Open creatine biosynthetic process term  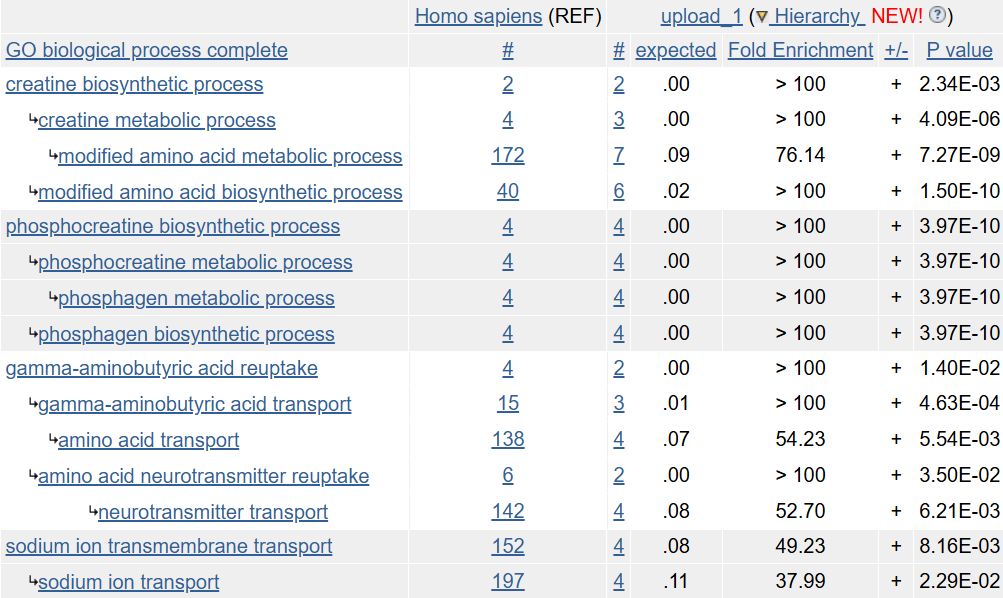click(134, 84)
